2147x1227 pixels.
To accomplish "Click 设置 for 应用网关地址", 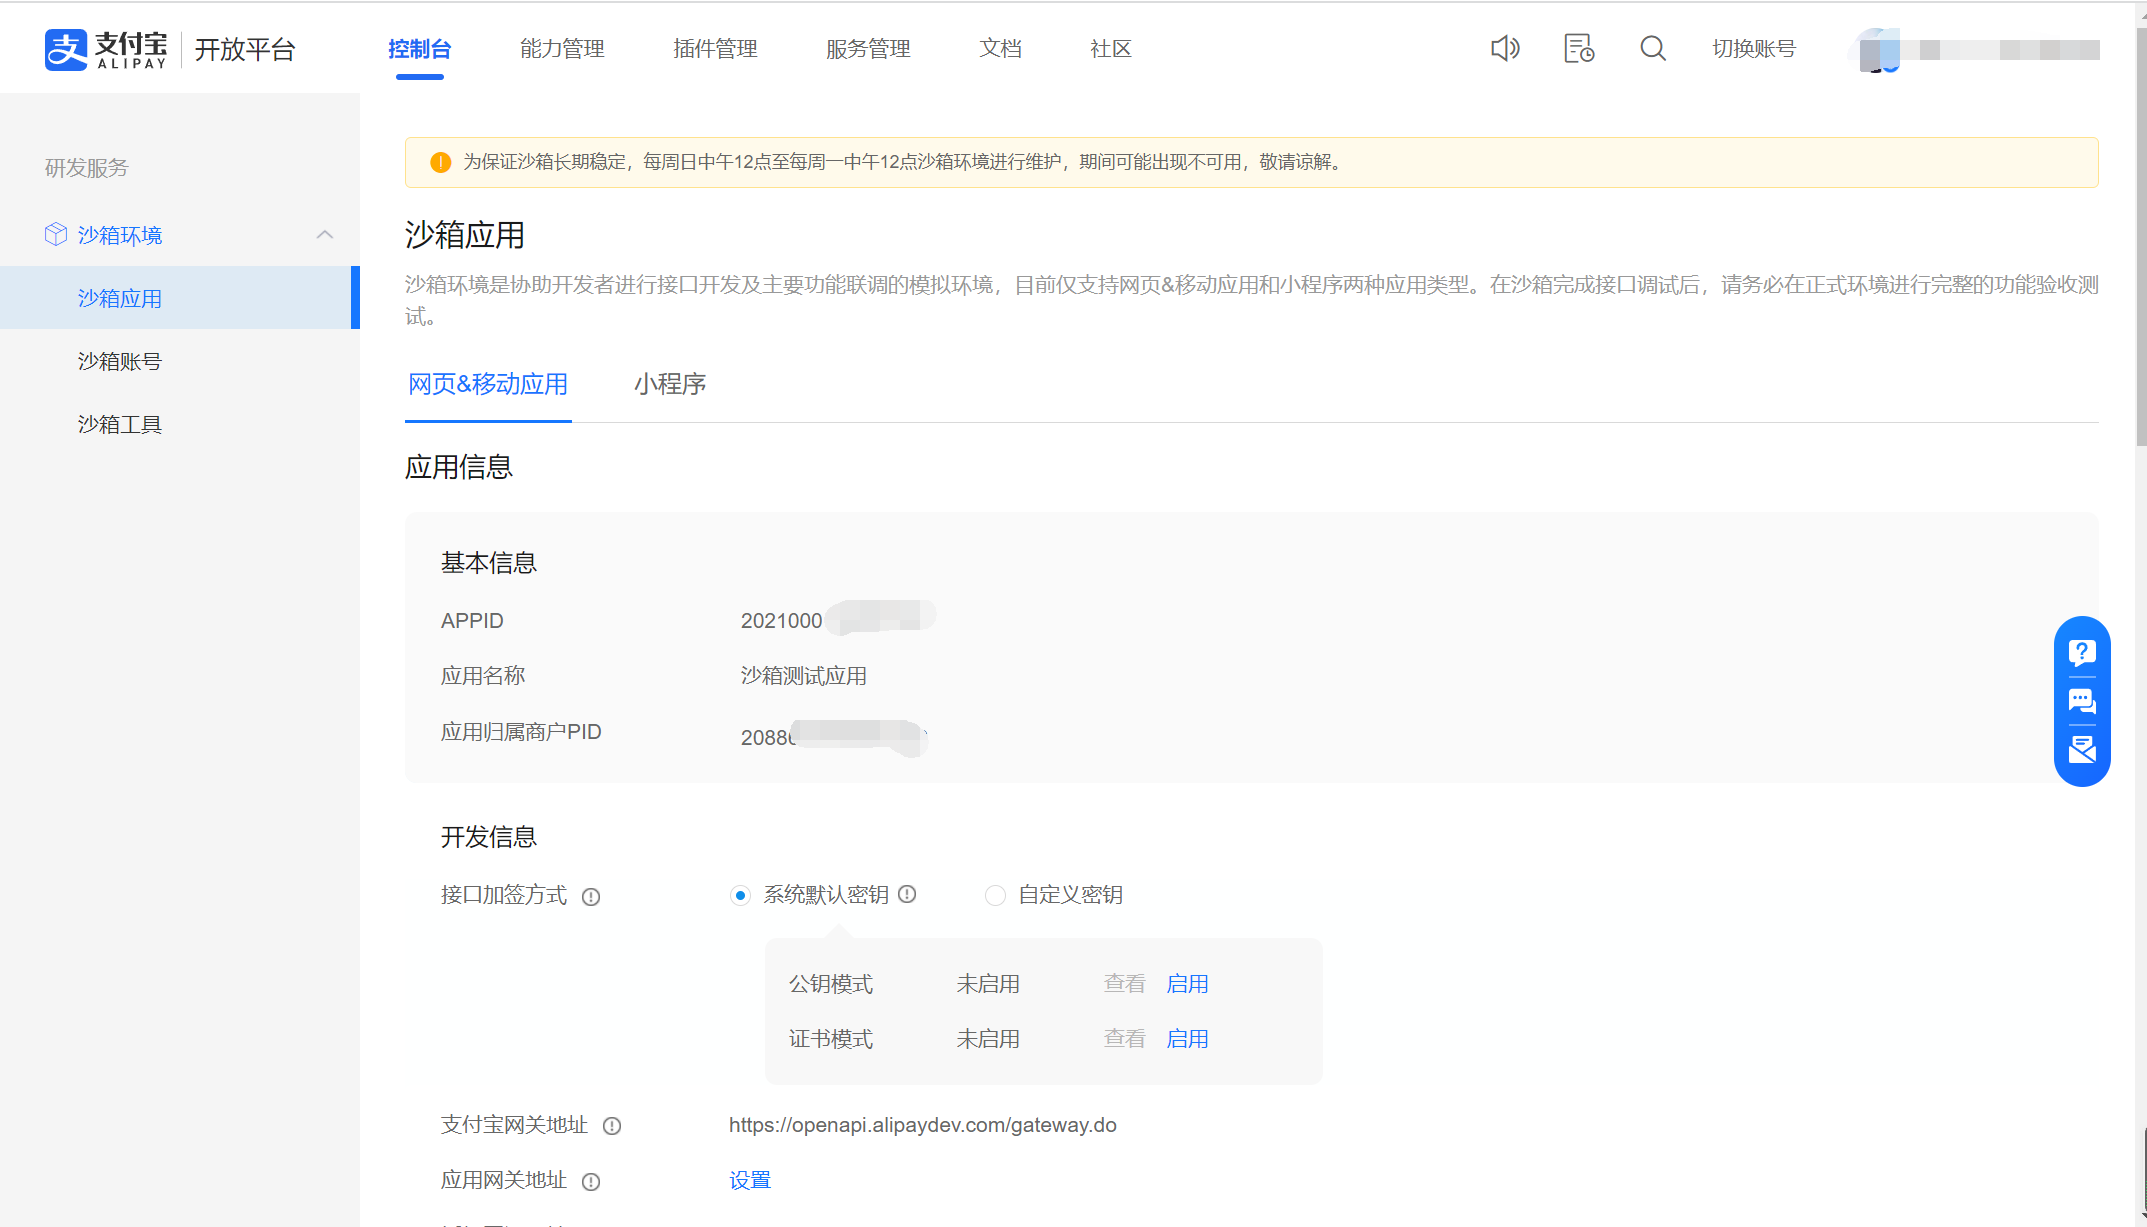I will [750, 1181].
